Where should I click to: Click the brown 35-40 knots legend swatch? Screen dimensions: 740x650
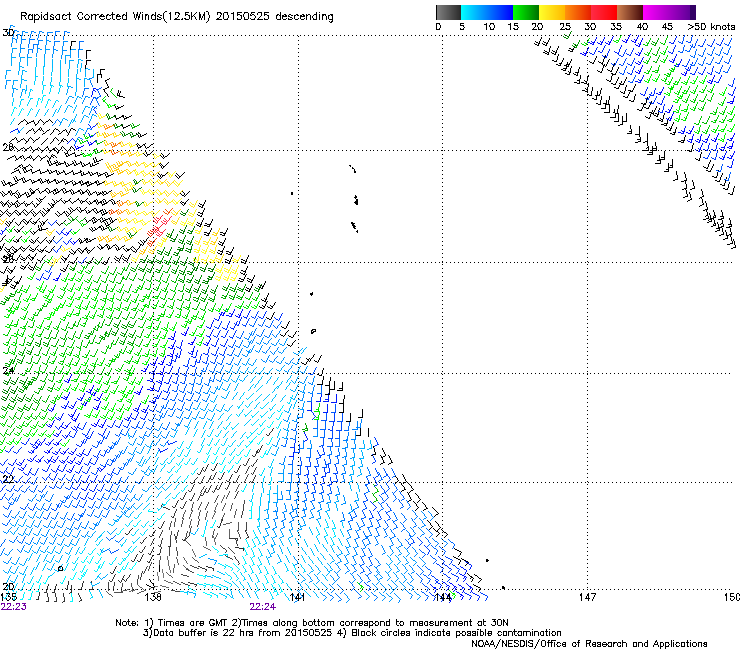pos(630,12)
